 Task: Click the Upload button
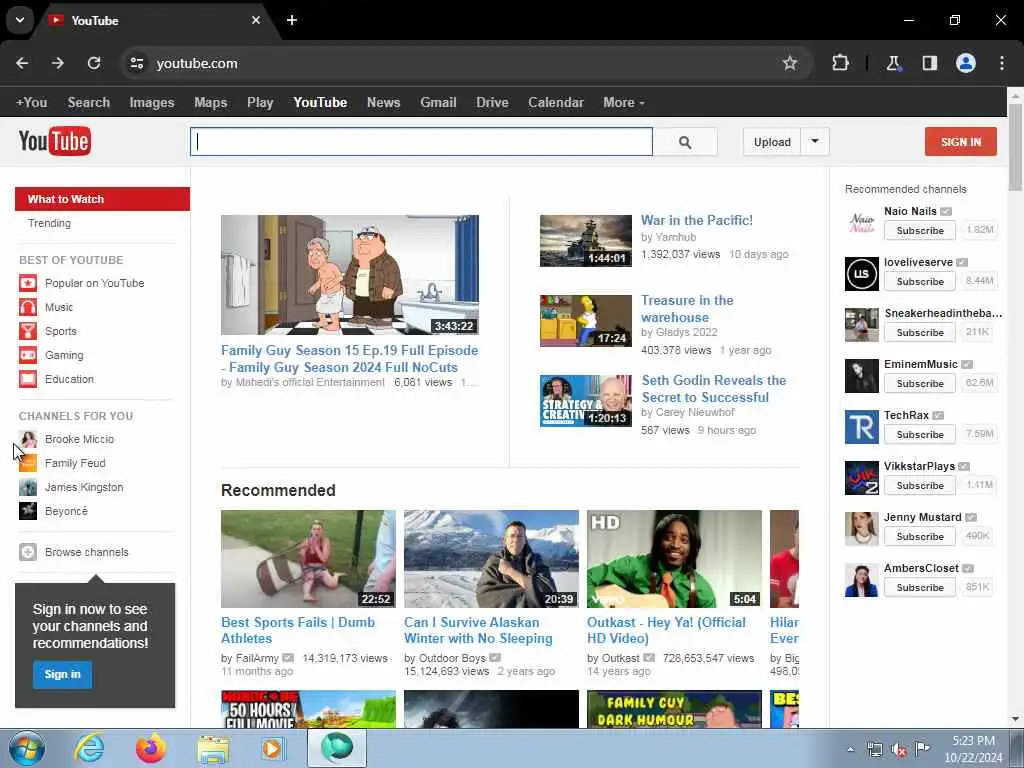pyautogui.click(x=772, y=142)
